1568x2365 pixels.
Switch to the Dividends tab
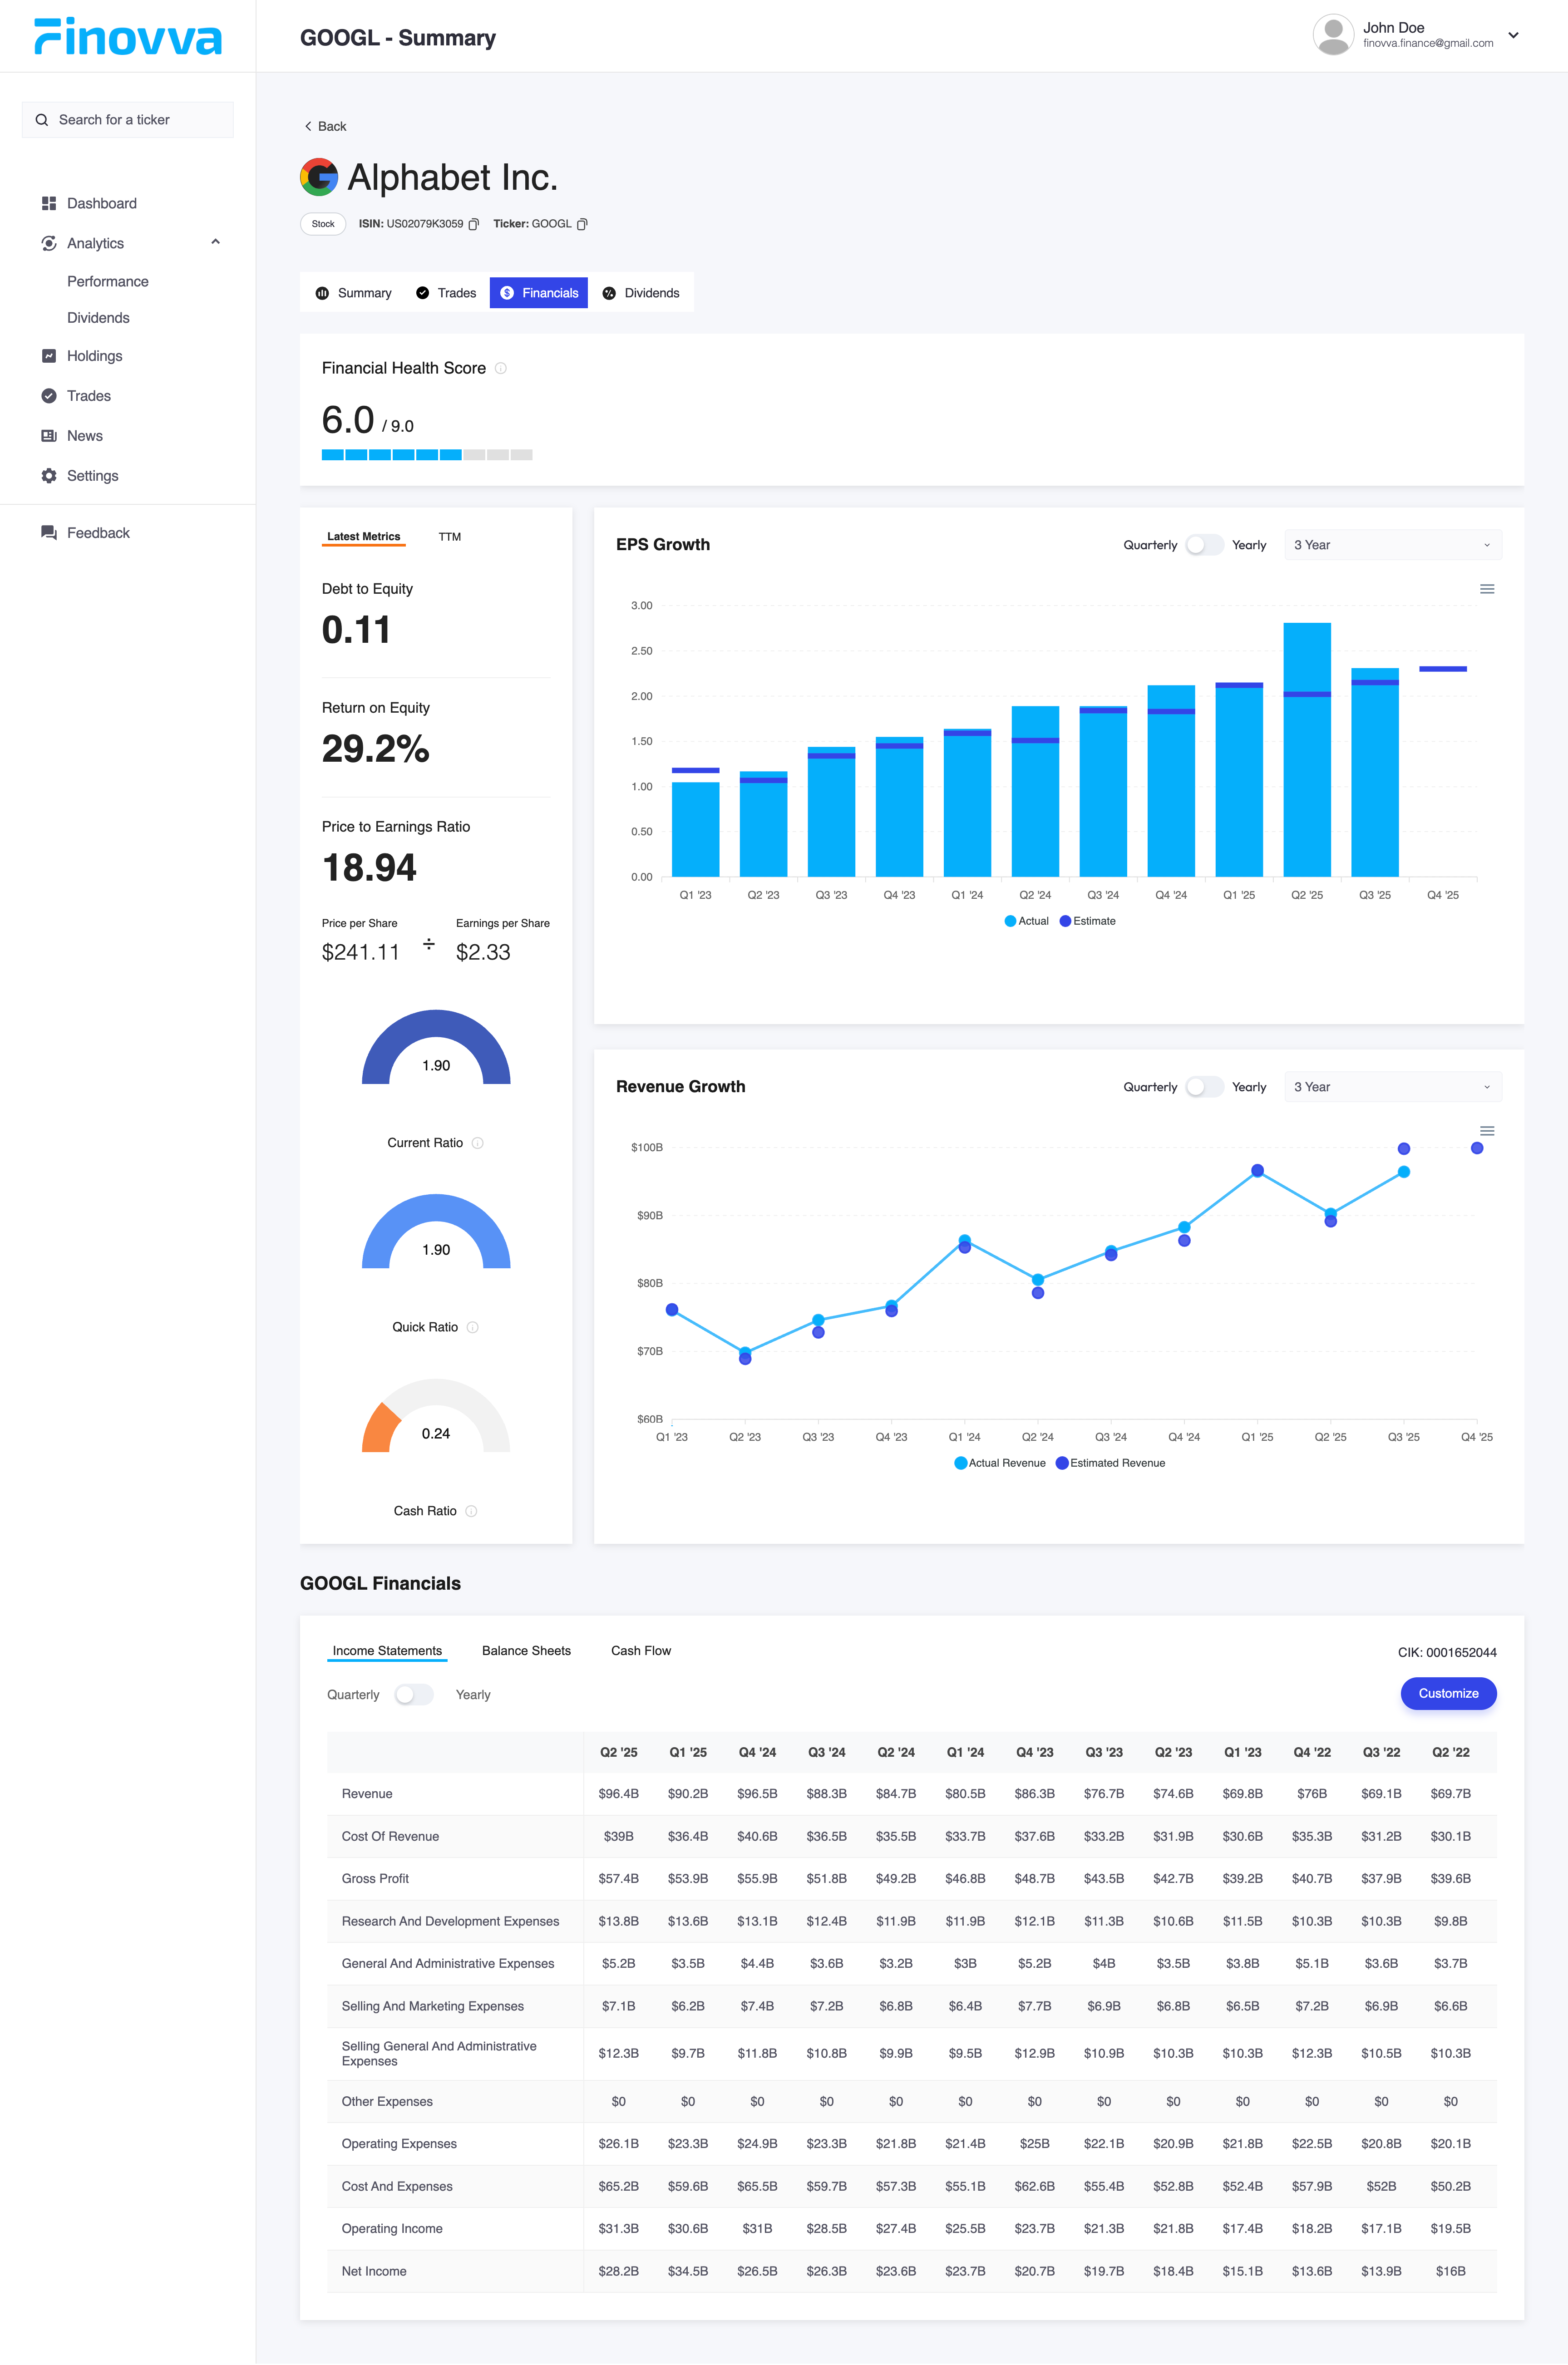tap(641, 293)
